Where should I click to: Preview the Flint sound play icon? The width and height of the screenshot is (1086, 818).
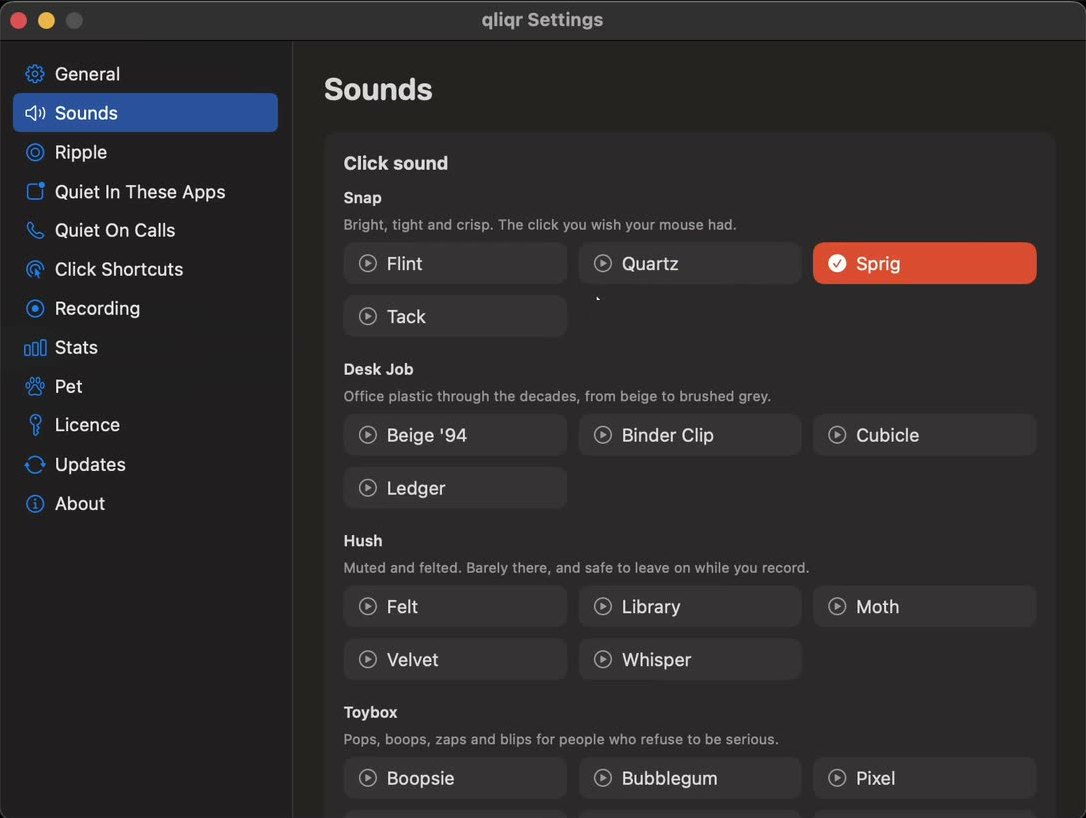coord(368,263)
